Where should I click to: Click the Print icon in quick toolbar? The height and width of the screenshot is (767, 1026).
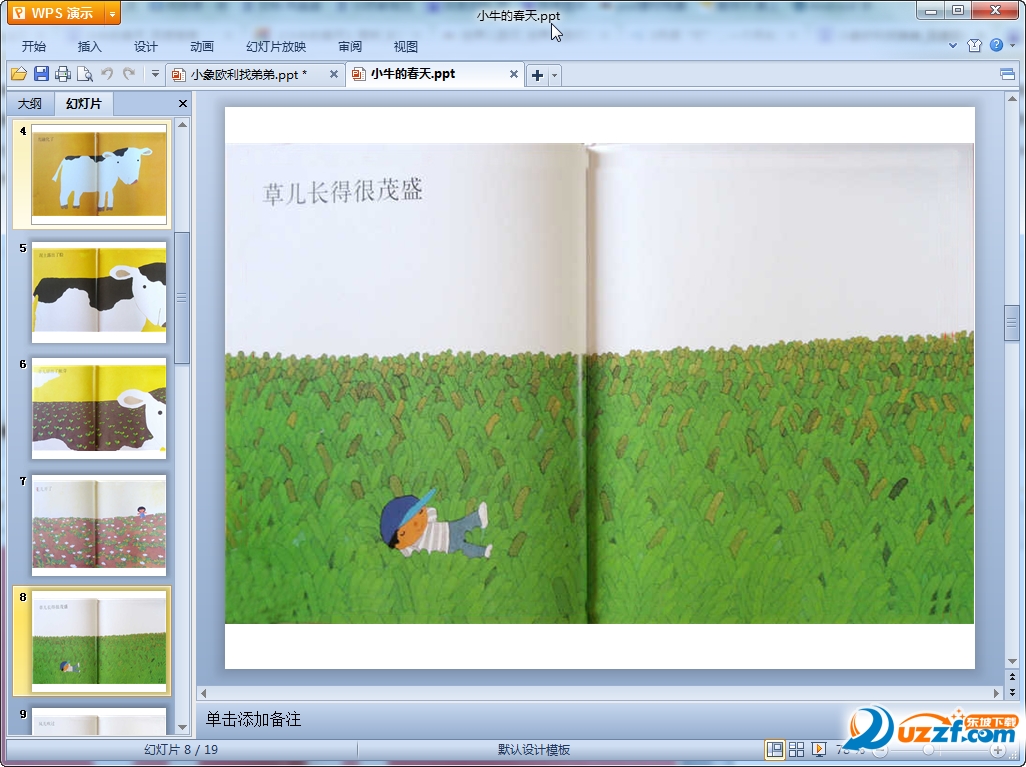point(63,74)
